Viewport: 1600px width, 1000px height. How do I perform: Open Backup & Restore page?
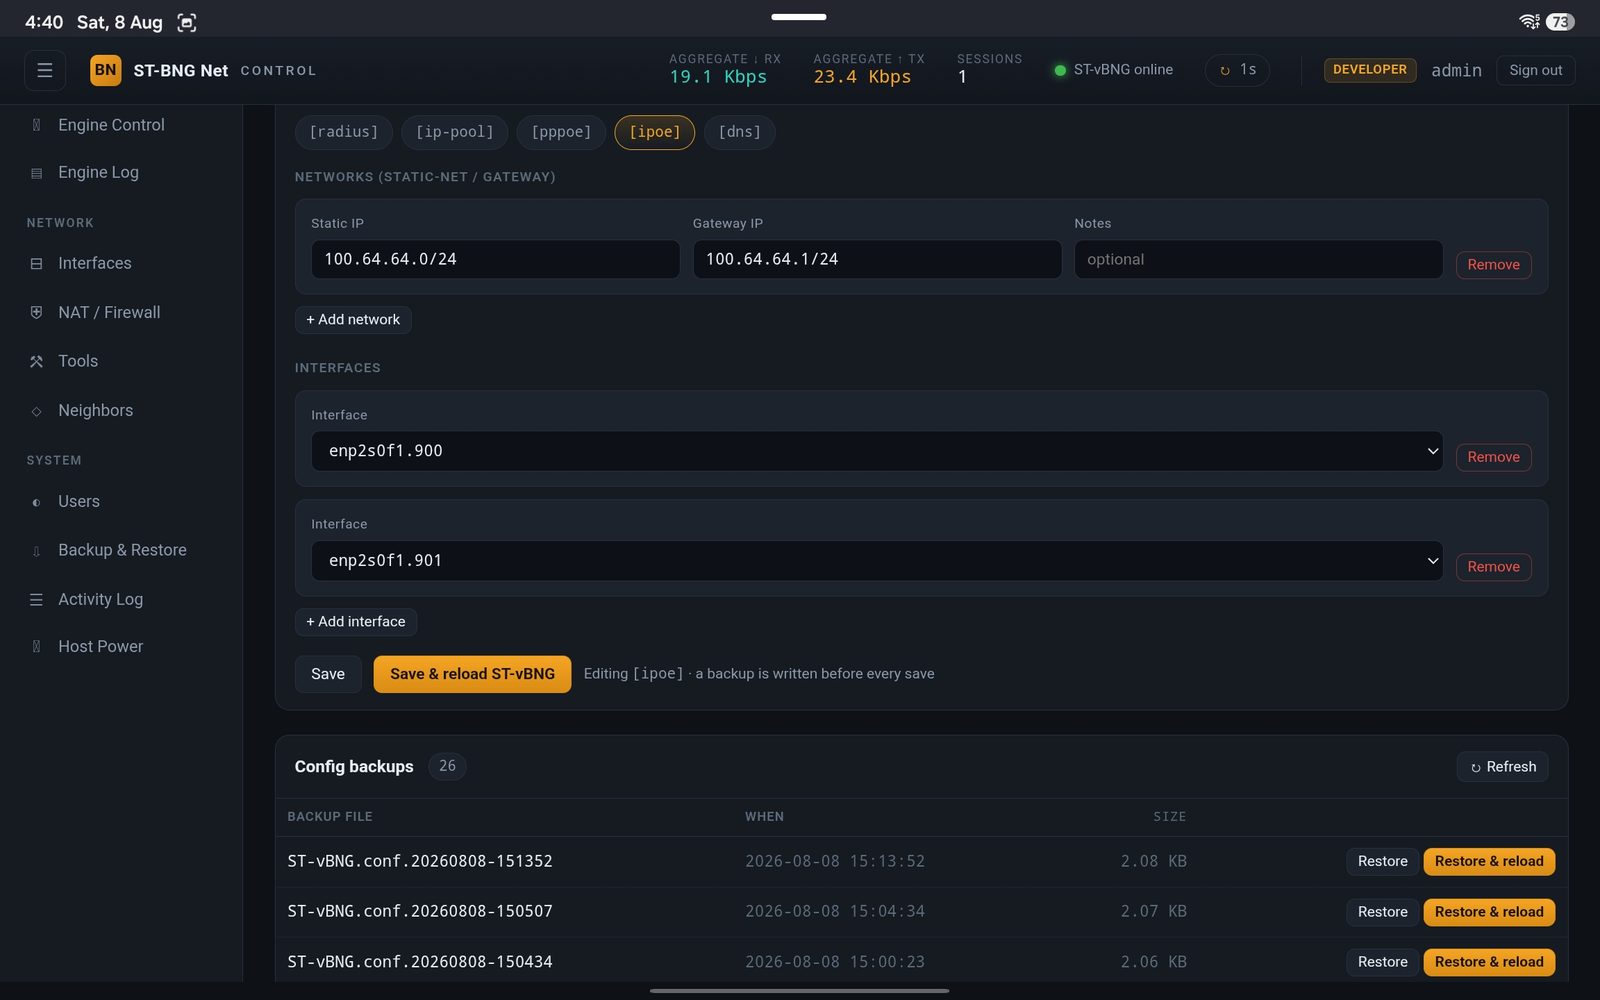121,551
